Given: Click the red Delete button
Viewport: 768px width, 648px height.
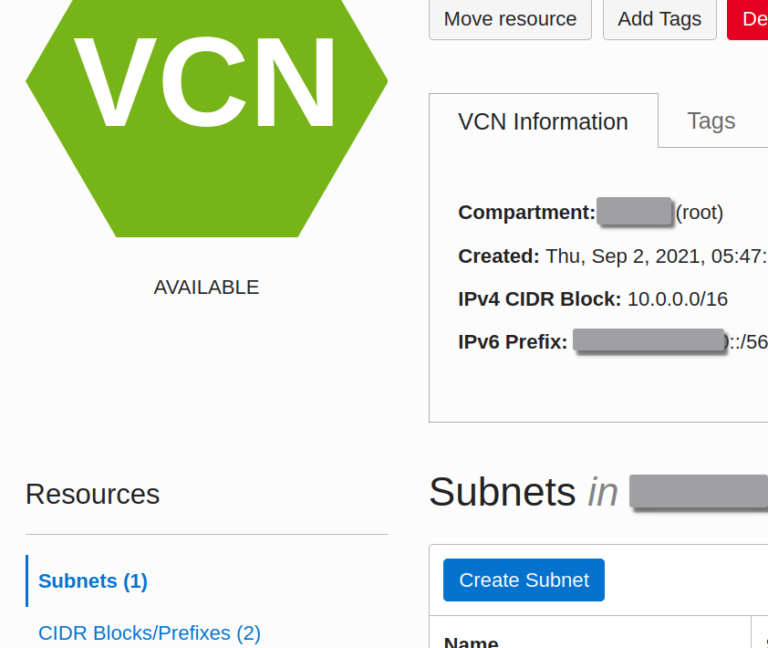Looking at the screenshot, I should (x=748, y=19).
